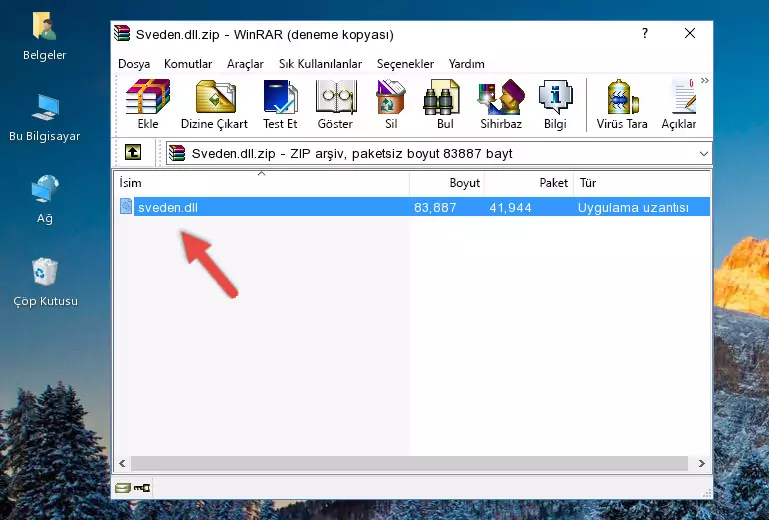This screenshot has height=520, width=769.
Task: Select the Çöp Kutusu recycle bin
Action: click(45, 283)
